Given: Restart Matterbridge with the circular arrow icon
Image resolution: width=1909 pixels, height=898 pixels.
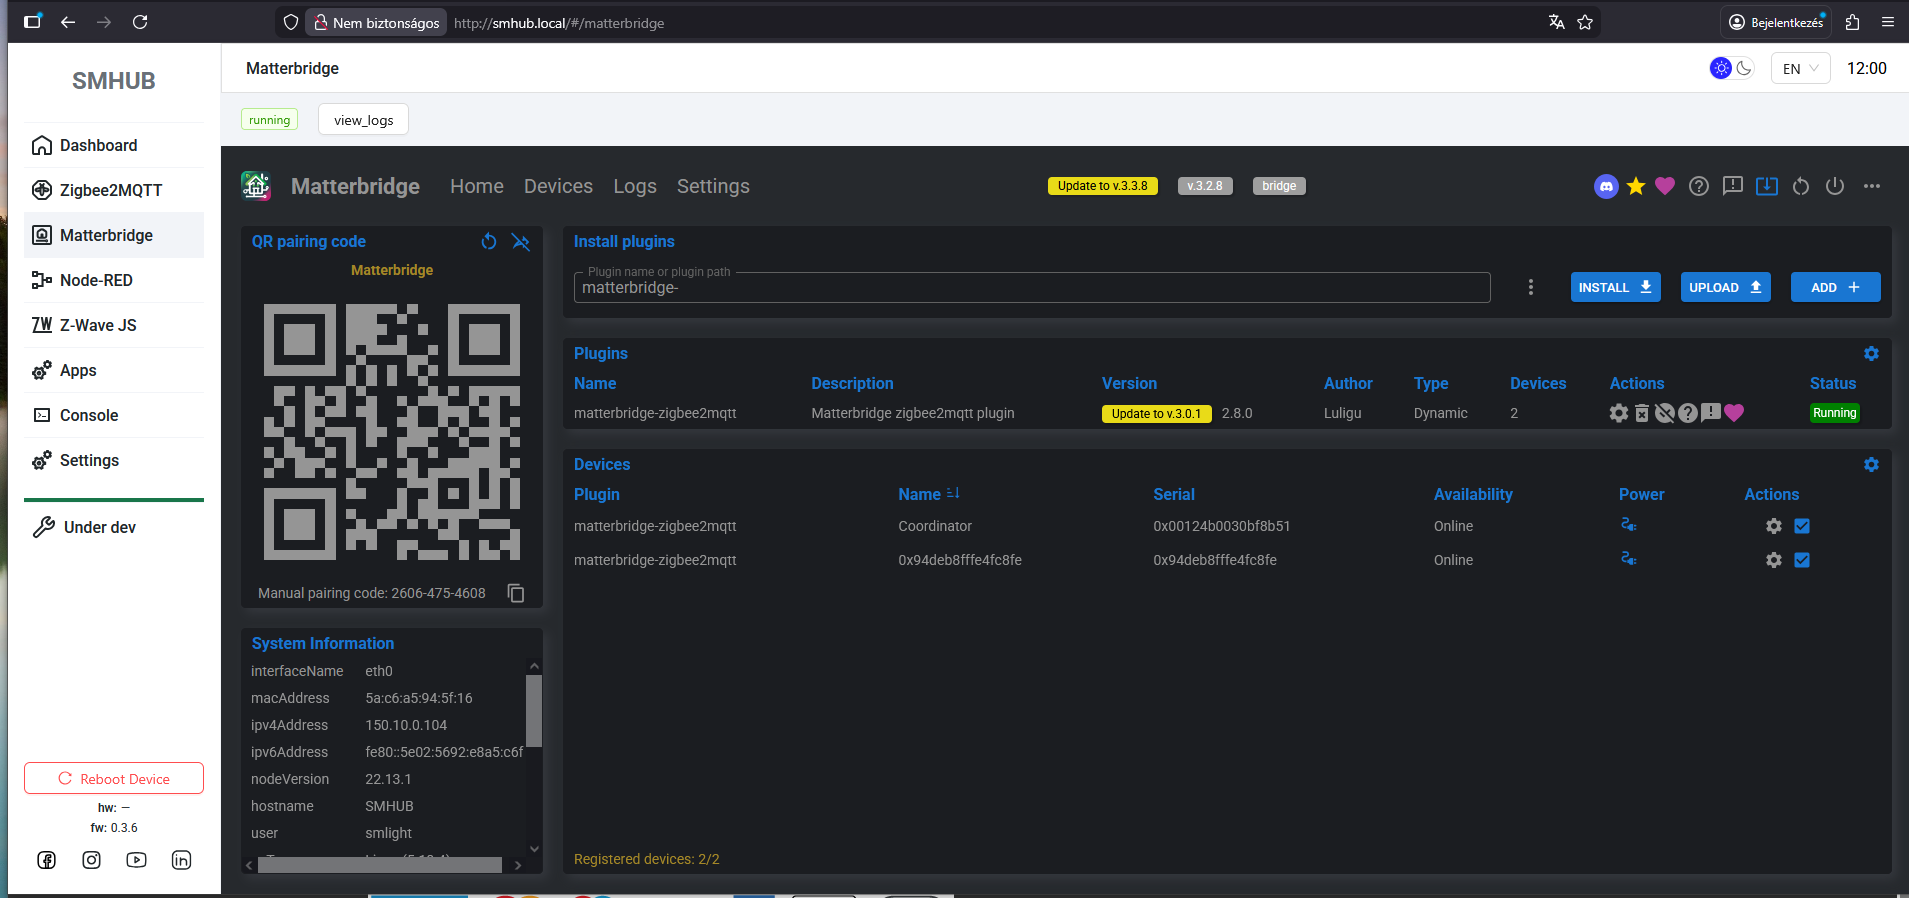Looking at the screenshot, I should click(x=1801, y=186).
